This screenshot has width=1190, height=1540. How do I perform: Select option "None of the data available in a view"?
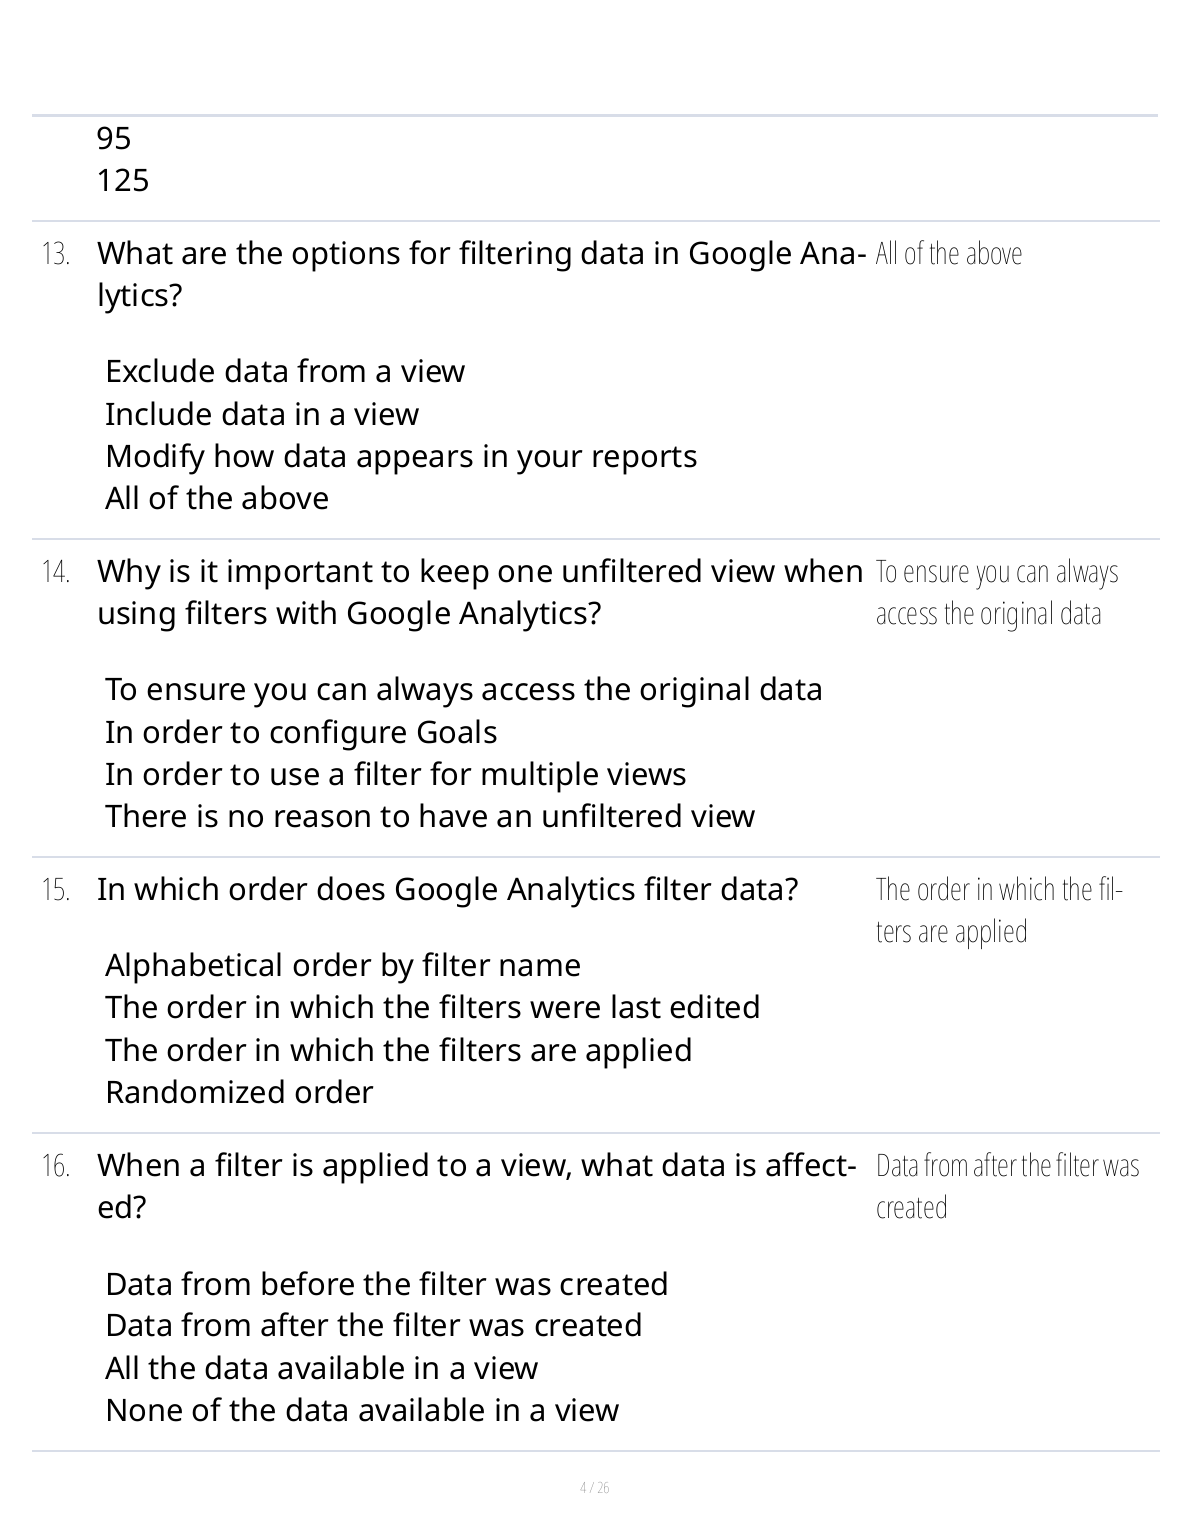point(362,1410)
